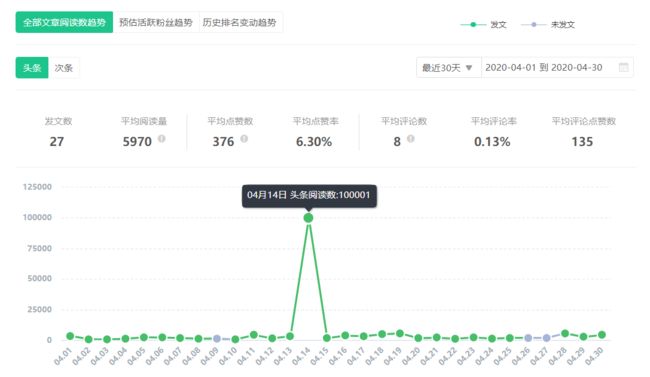Click the 04.26 gray data point
650x377 pixels.
pos(528,338)
